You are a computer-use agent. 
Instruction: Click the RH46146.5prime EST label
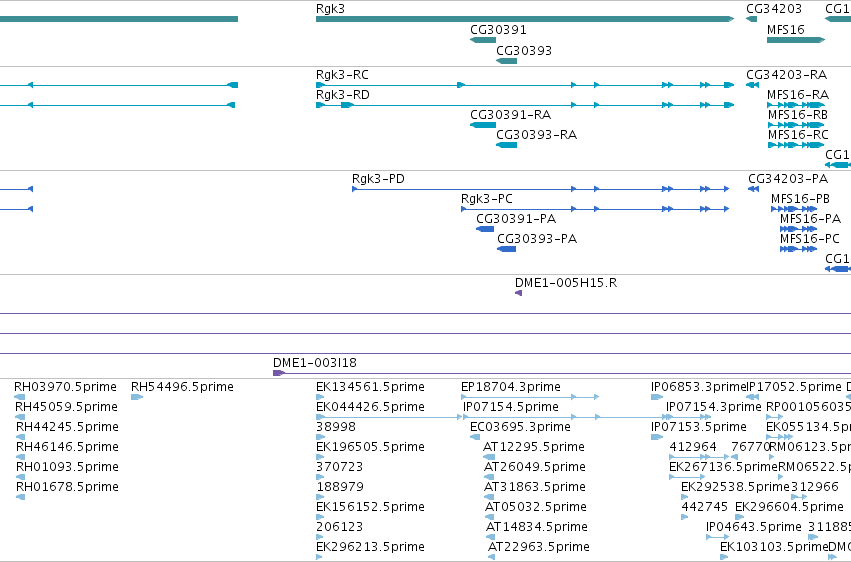(67, 448)
